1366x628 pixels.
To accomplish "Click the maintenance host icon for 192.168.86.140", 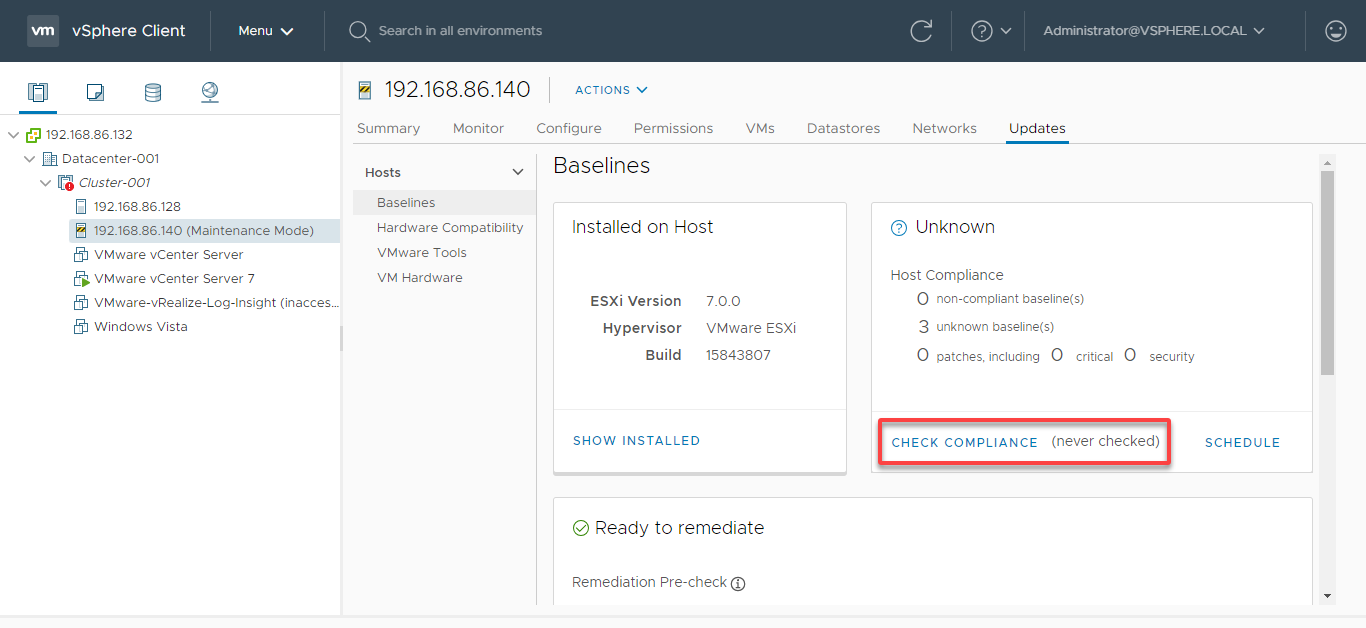I will pyautogui.click(x=82, y=231).
